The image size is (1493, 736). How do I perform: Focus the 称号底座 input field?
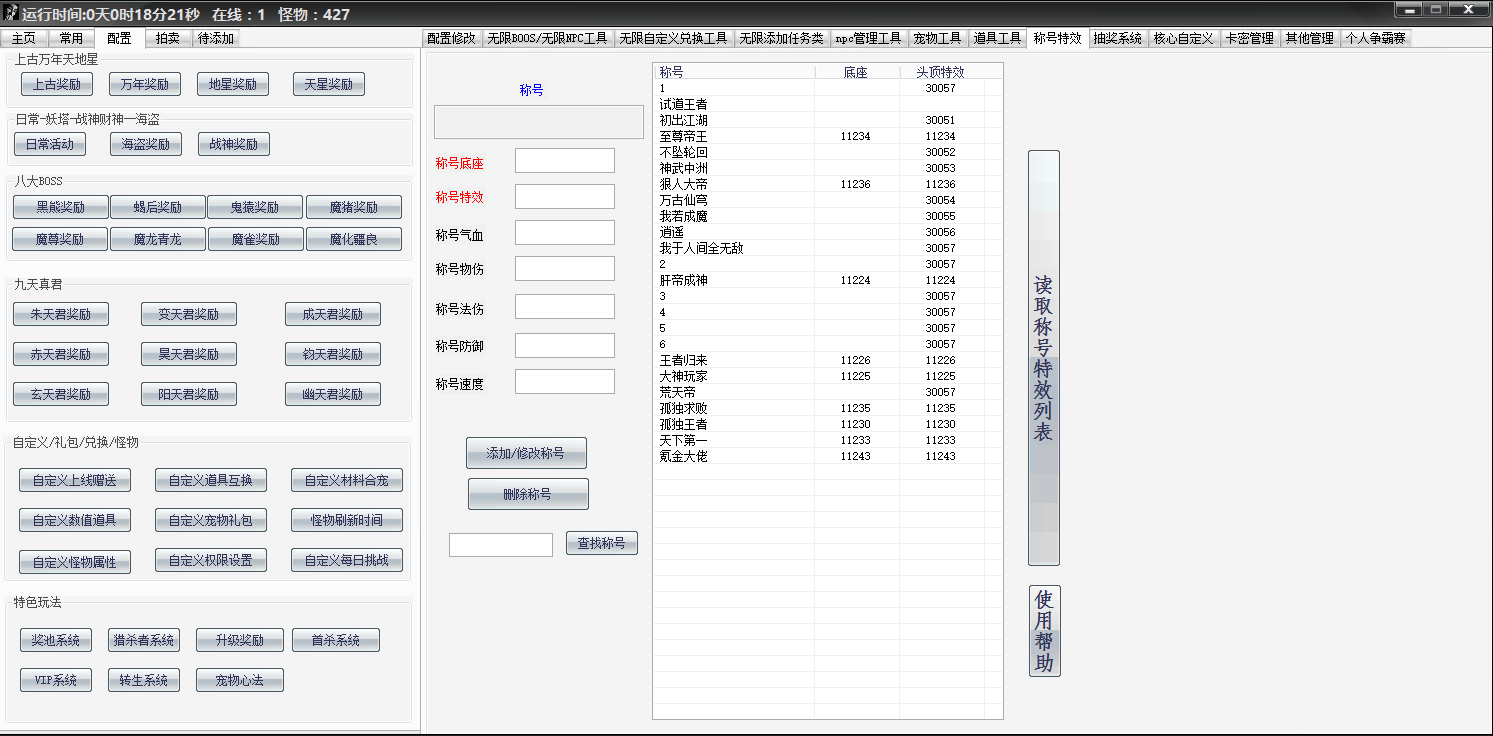click(x=564, y=161)
